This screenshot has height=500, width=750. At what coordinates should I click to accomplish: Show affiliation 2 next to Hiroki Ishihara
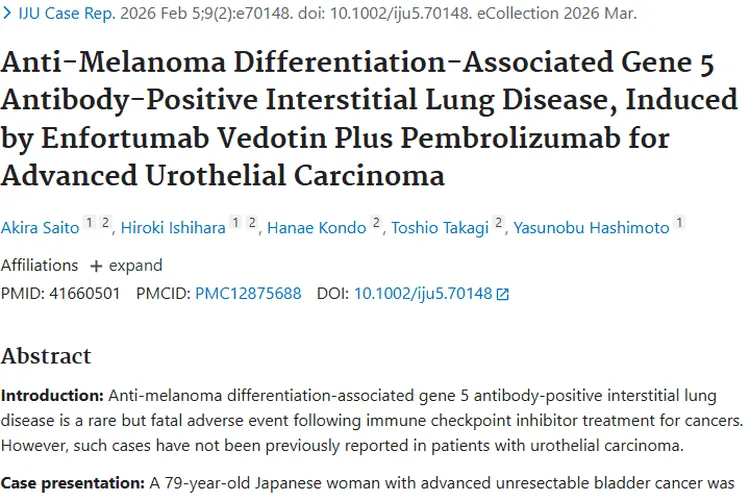(x=253, y=224)
